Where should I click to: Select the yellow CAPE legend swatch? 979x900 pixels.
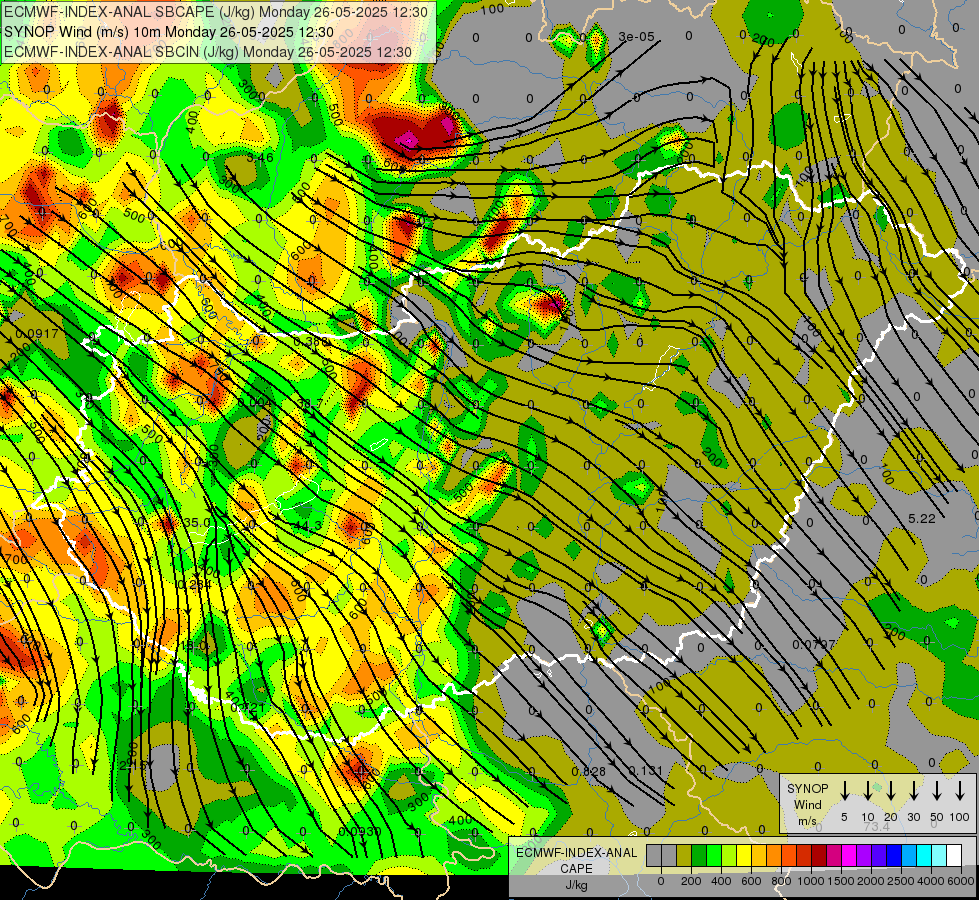[x=744, y=855]
